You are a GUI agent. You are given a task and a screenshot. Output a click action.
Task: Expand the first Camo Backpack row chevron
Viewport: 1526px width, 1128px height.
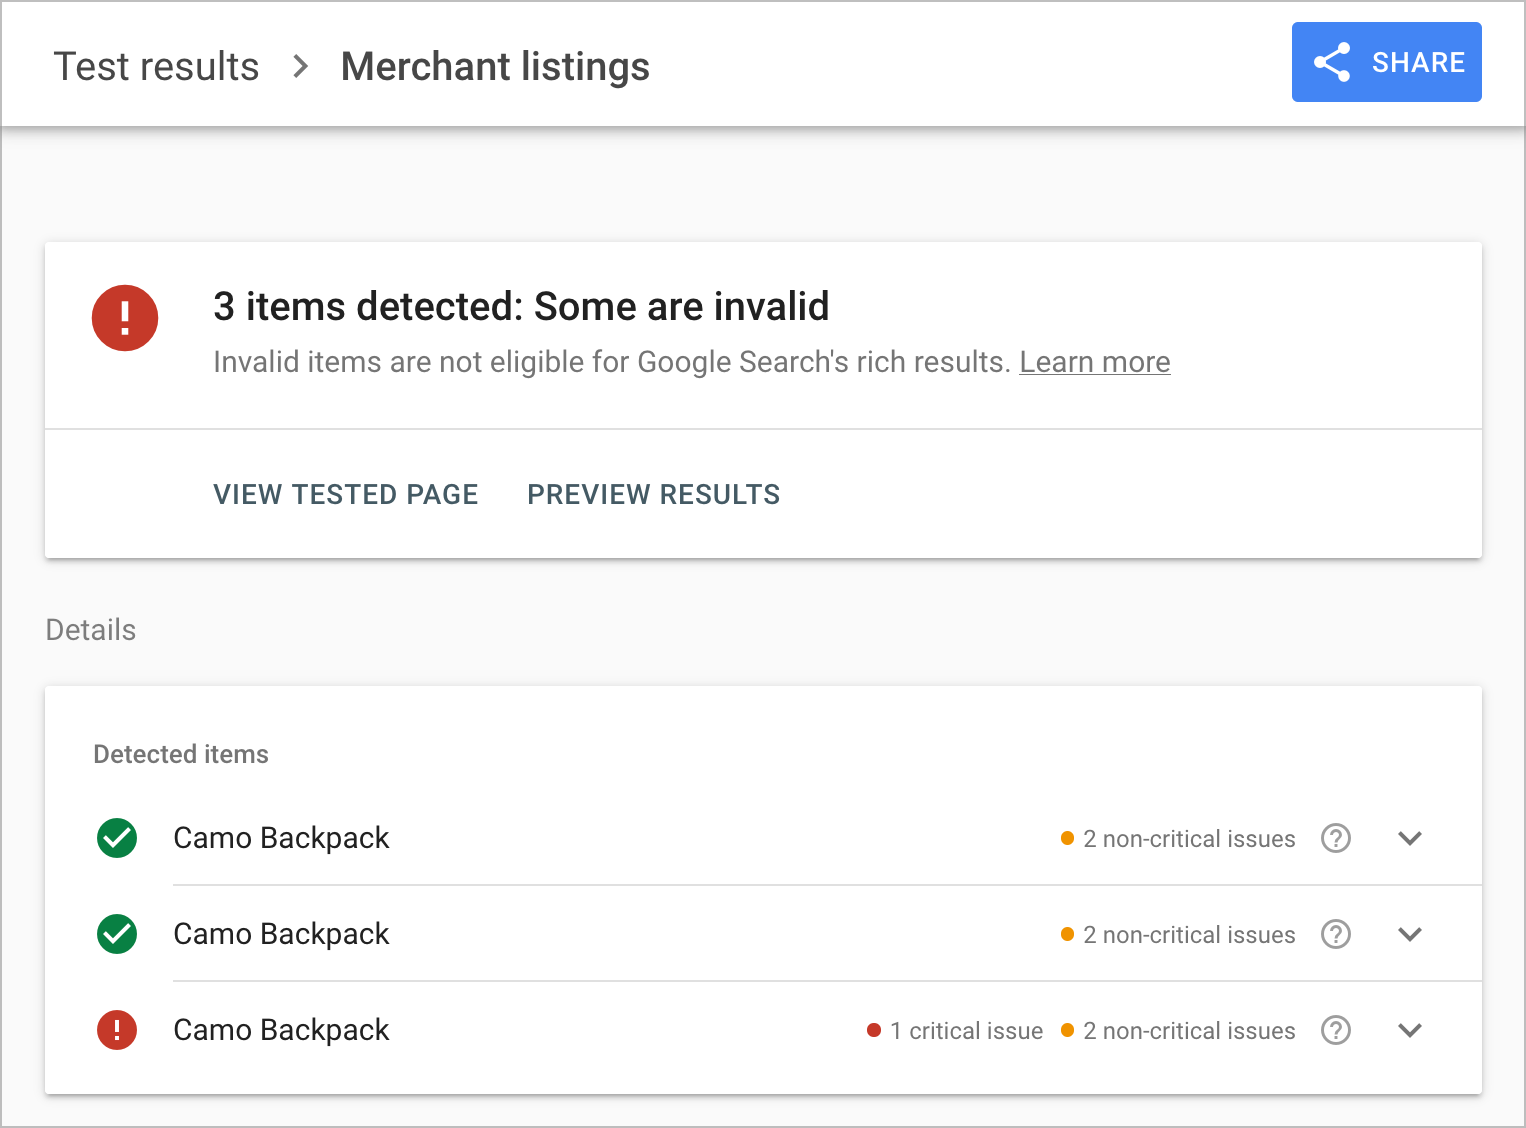[1410, 838]
